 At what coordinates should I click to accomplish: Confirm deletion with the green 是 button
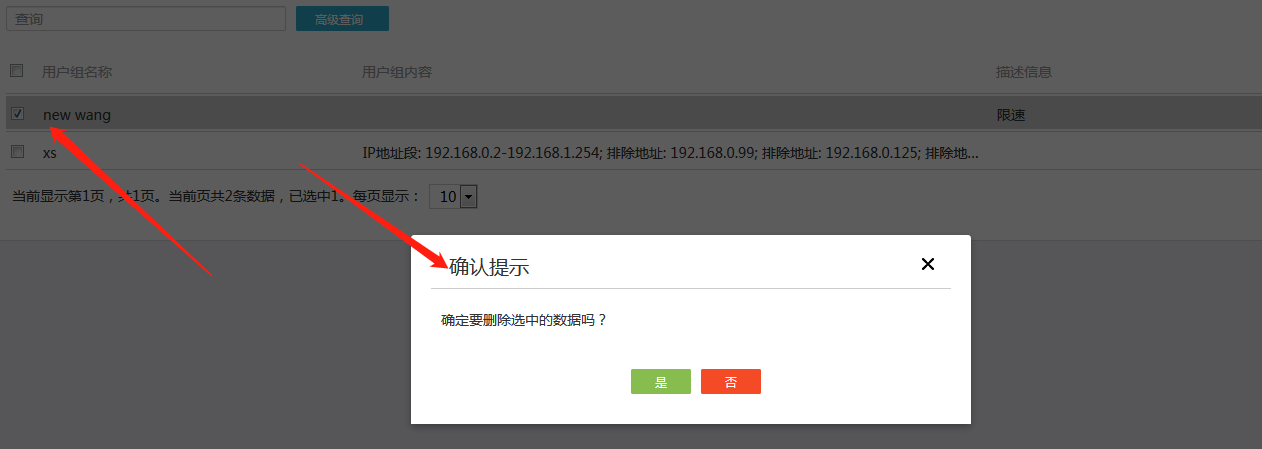[x=660, y=382]
